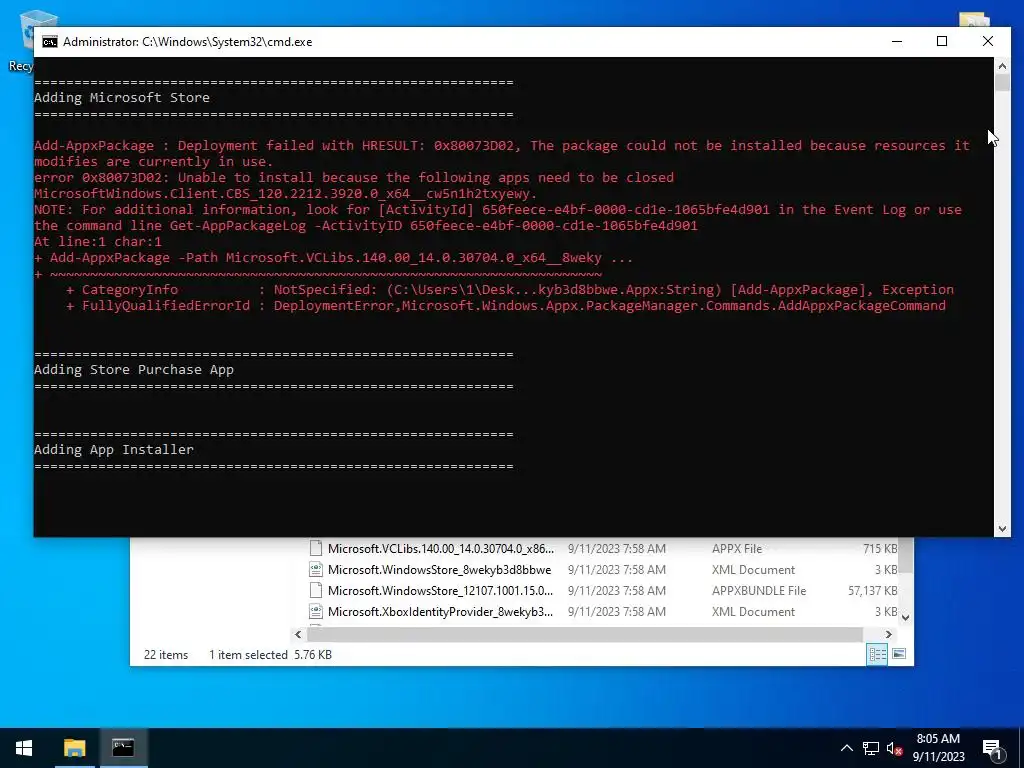Click the XML icon beside Microsoft.WindowsStore_8wekyb3d8bbwe
Image resolution: width=1024 pixels, height=768 pixels.
(316, 569)
